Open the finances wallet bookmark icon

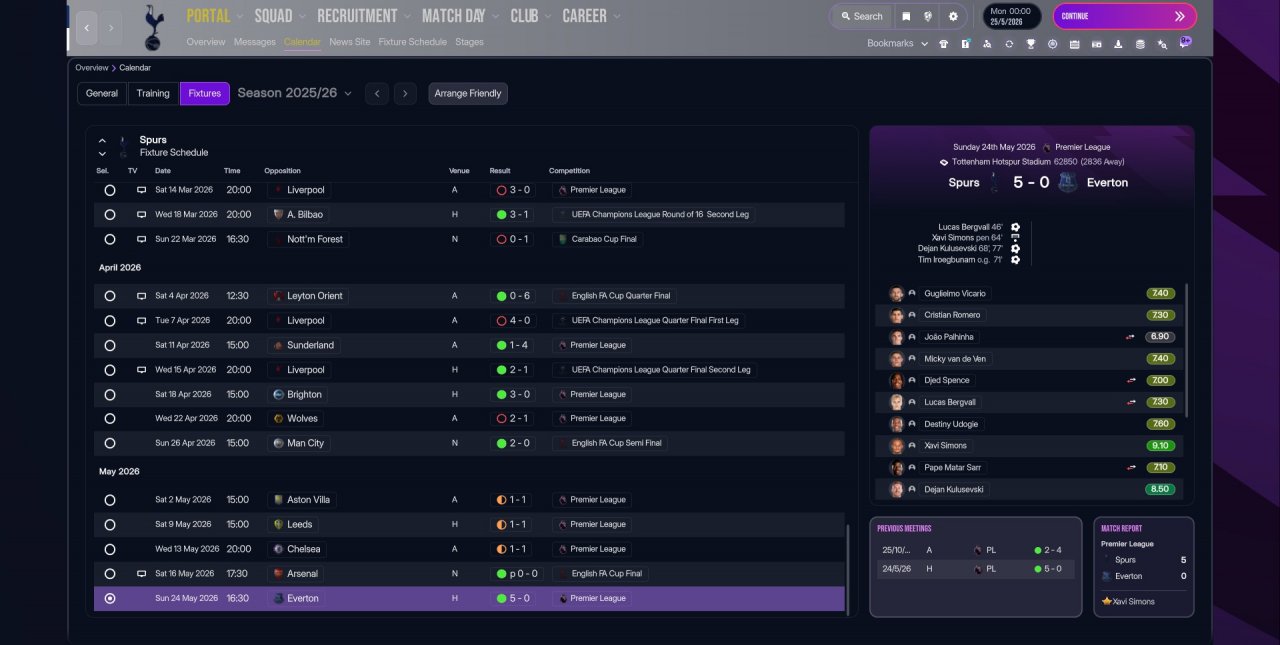pos(1096,44)
